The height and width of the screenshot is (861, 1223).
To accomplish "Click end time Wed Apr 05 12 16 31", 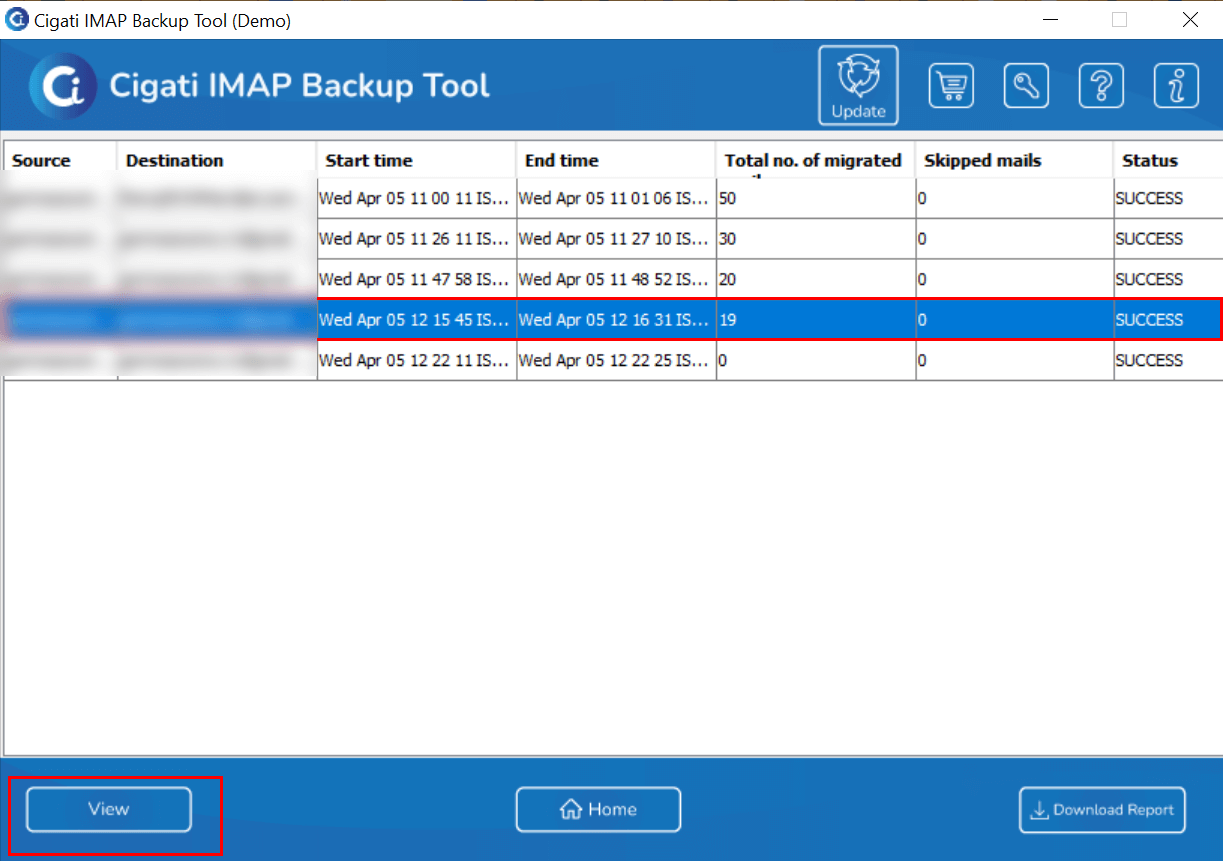I will coord(616,320).
